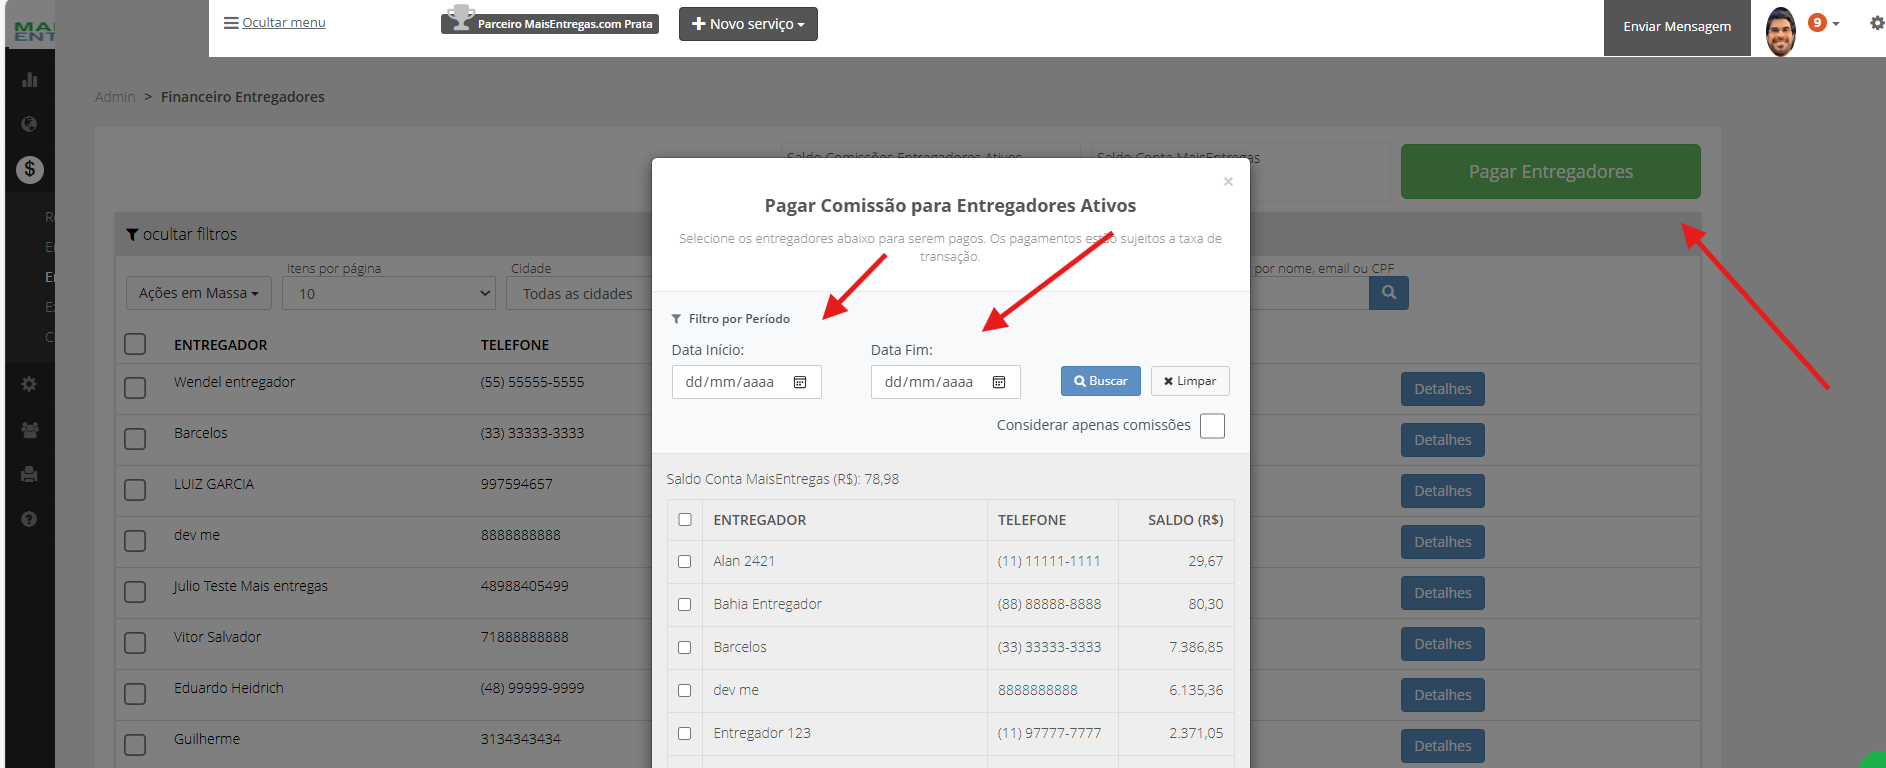This screenshot has width=1886, height=768.
Task: Open the calendar picker in Data Fim field
Action: pyautogui.click(x=999, y=382)
